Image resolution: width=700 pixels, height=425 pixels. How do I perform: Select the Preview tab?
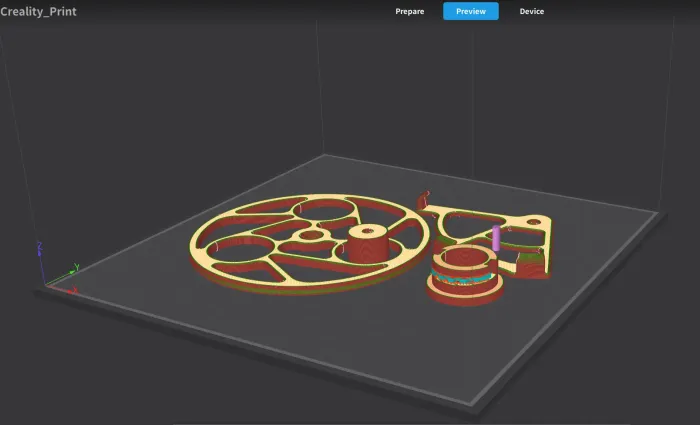(471, 11)
